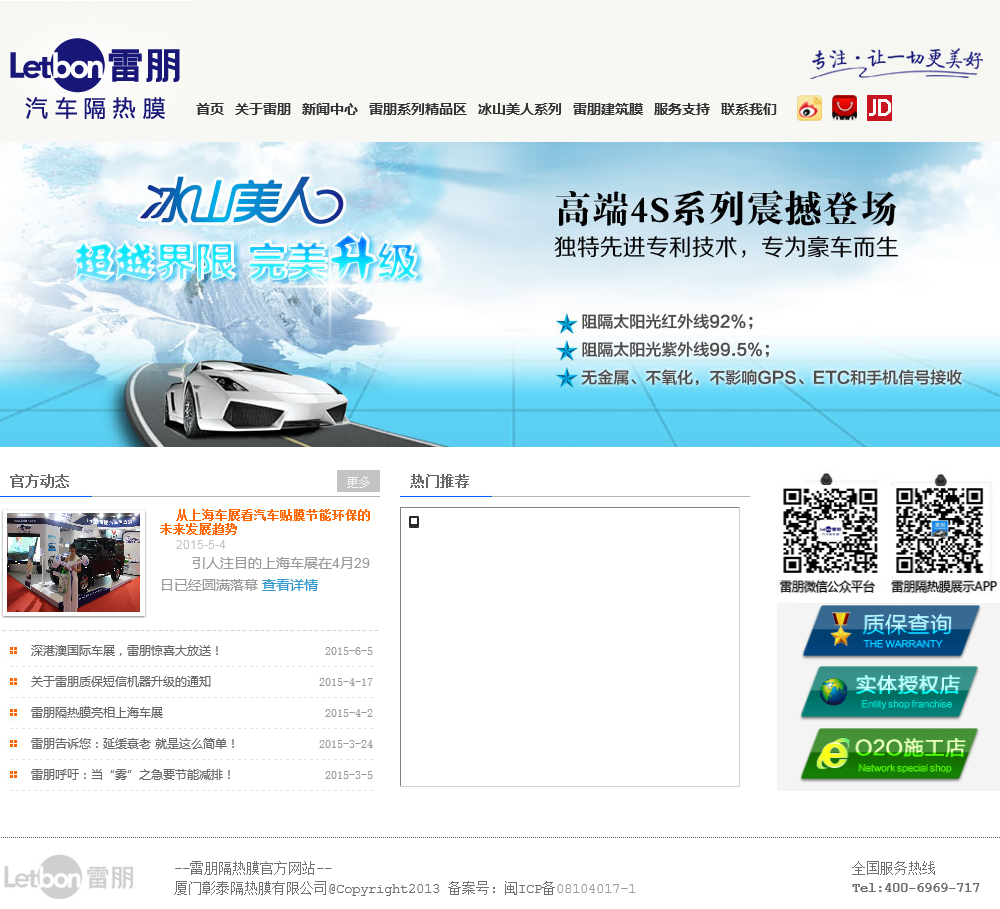Viewport: 1000px width, 909px height.
Task: Click the orange bullet beside 雷朋隔热膜亮相上海车展
Action: tap(13, 713)
